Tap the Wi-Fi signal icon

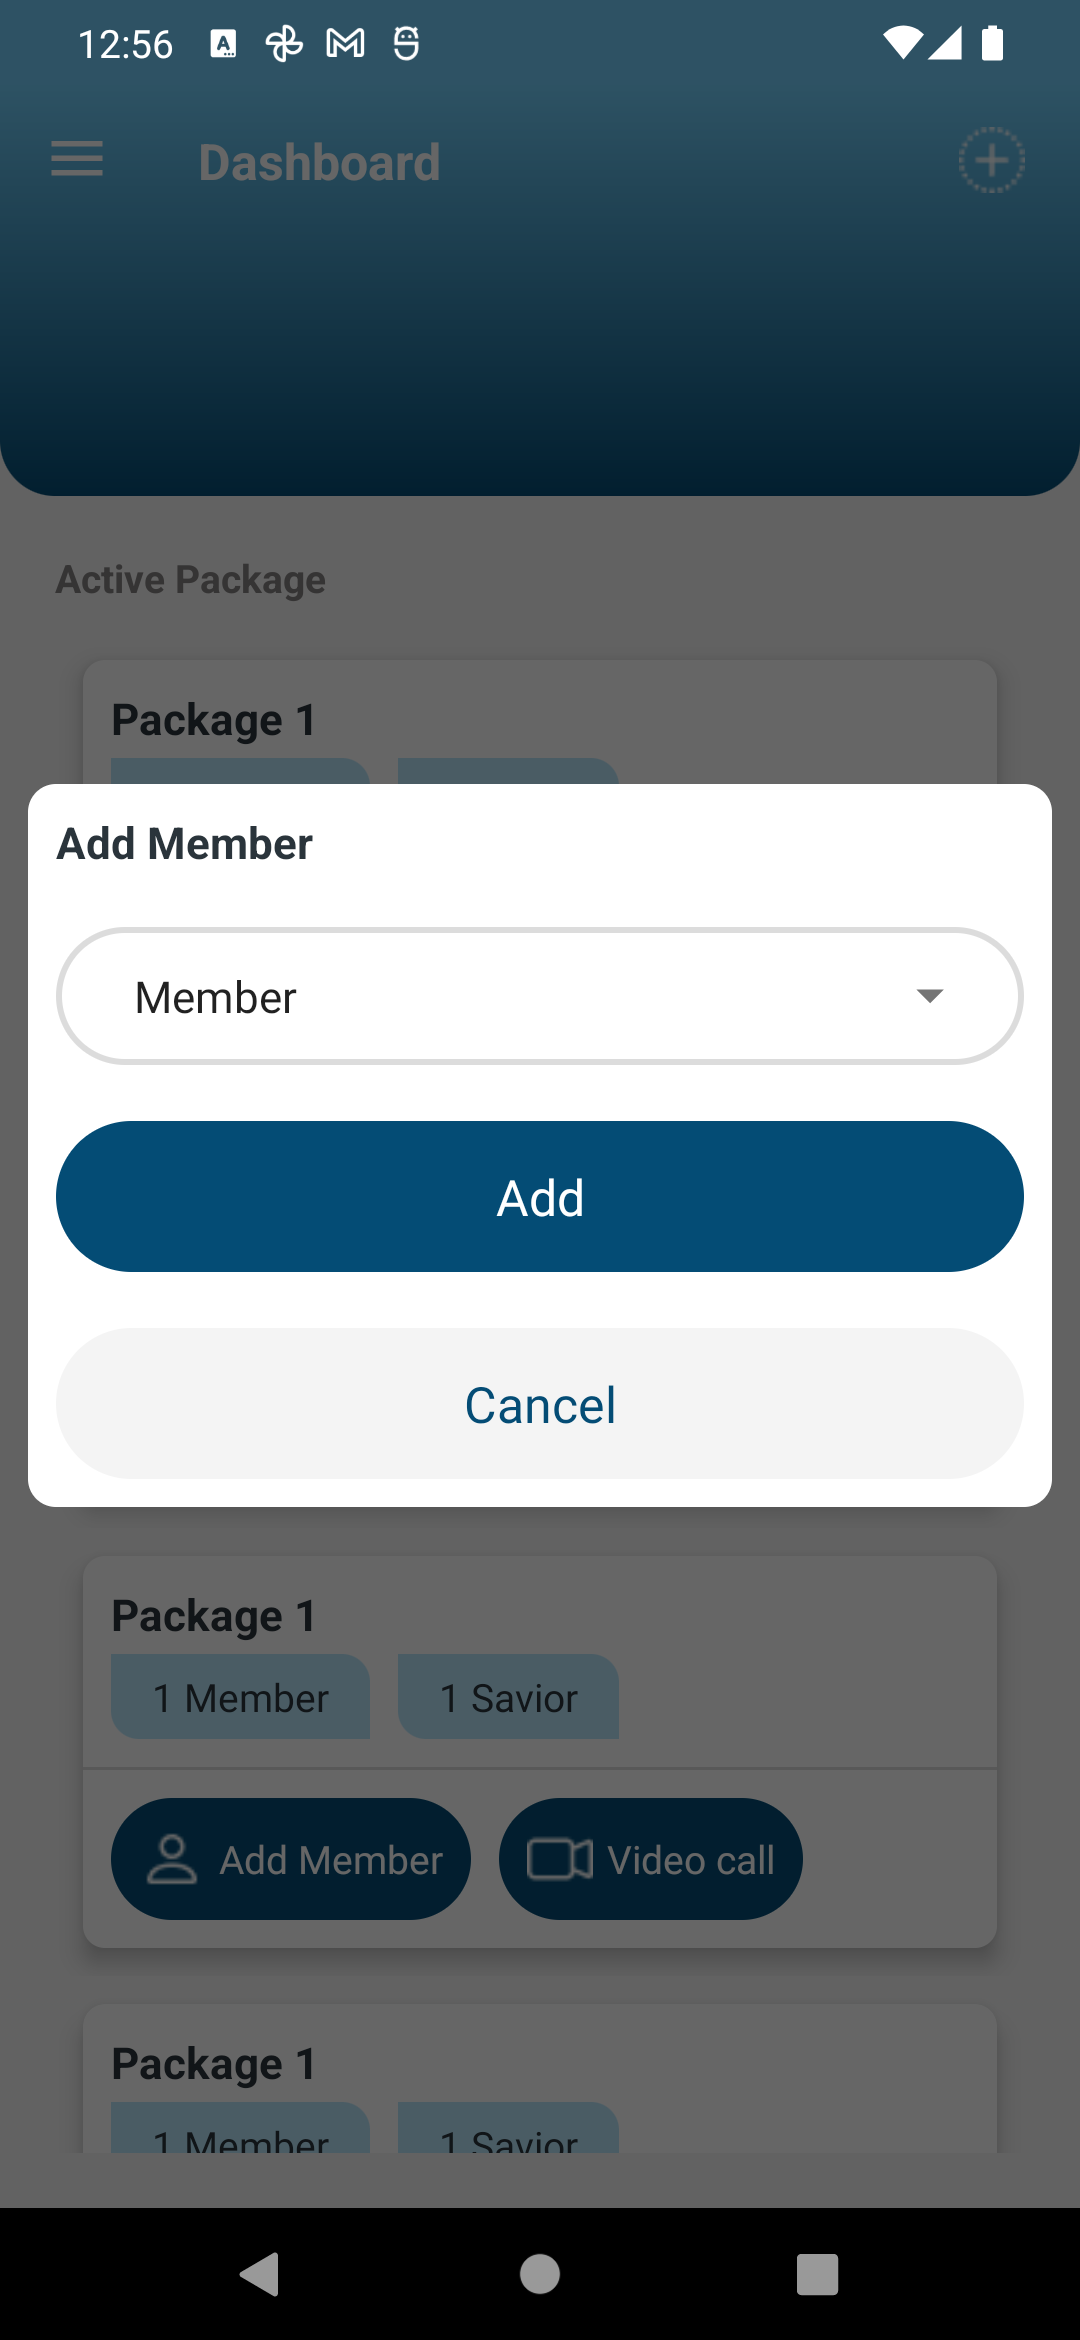pos(902,44)
